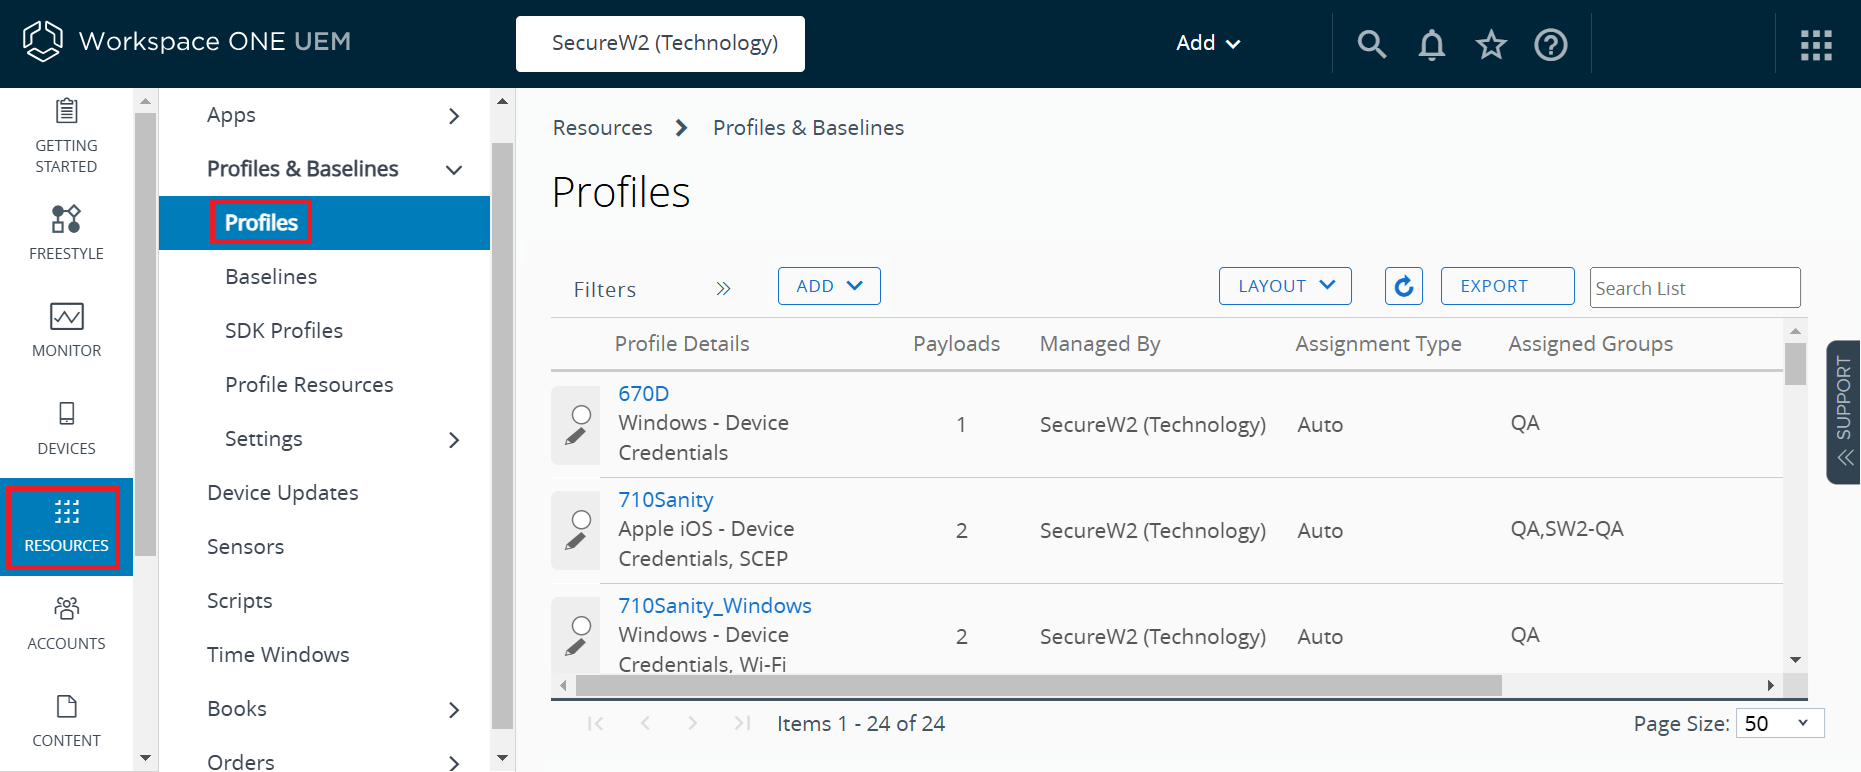
Task: Expand the Settings submenu chevron
Action: tap(454, 440)
